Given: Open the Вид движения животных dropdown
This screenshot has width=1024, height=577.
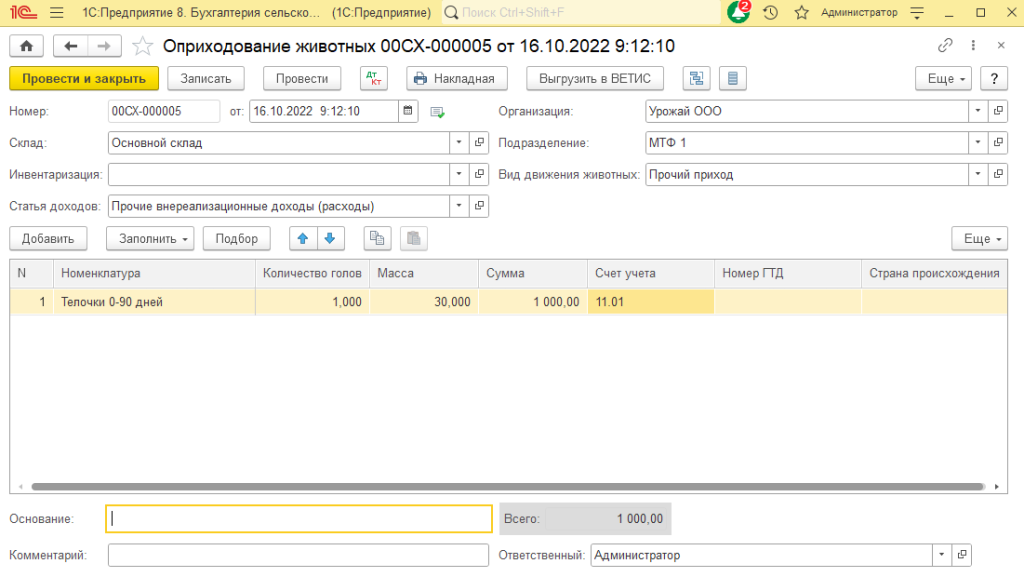Looking at the screenshot, I should pyautogui.click(x=976, y=174).
